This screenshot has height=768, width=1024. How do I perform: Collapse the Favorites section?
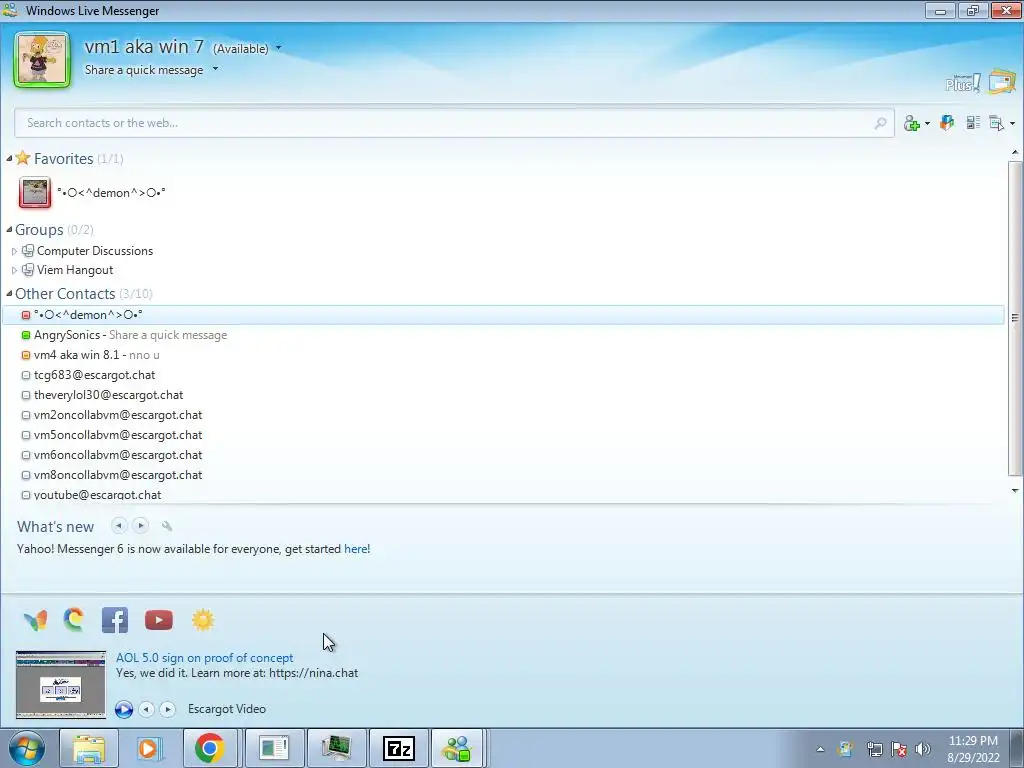9,159
